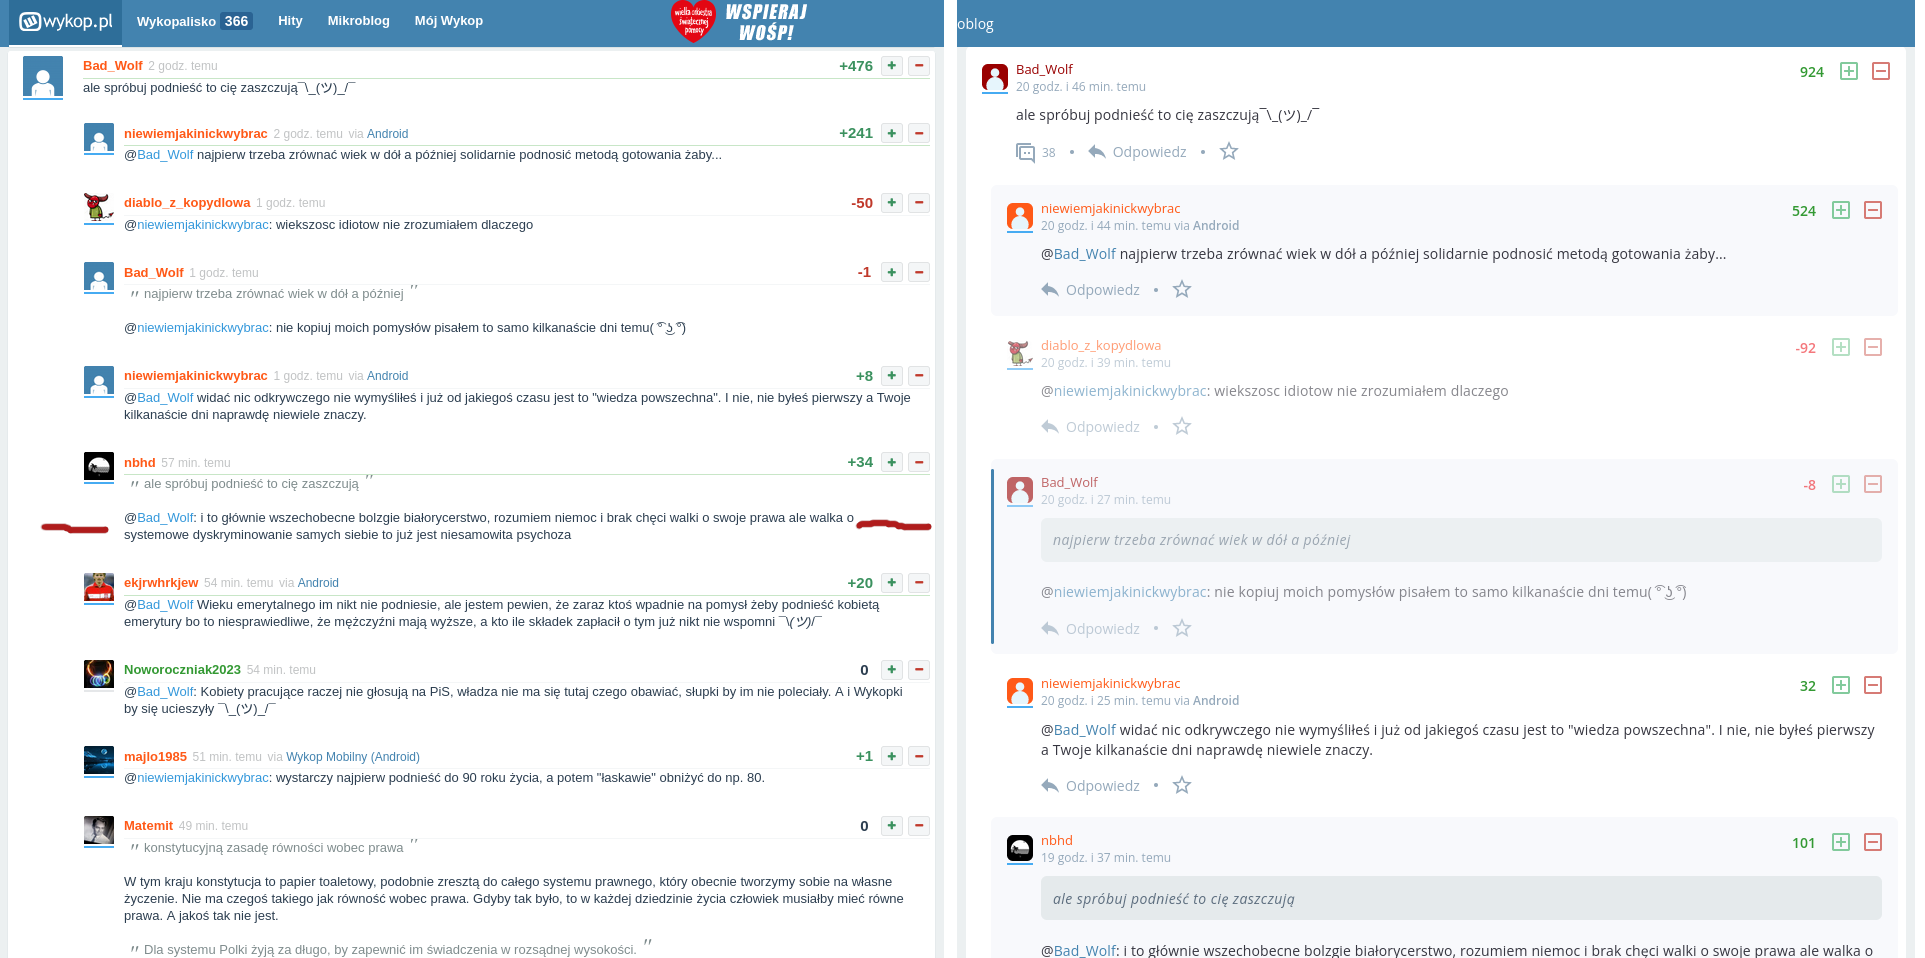Open the majlo1985 profile link
Viewport: 1925px width, 958px height.
coord(155,757)
